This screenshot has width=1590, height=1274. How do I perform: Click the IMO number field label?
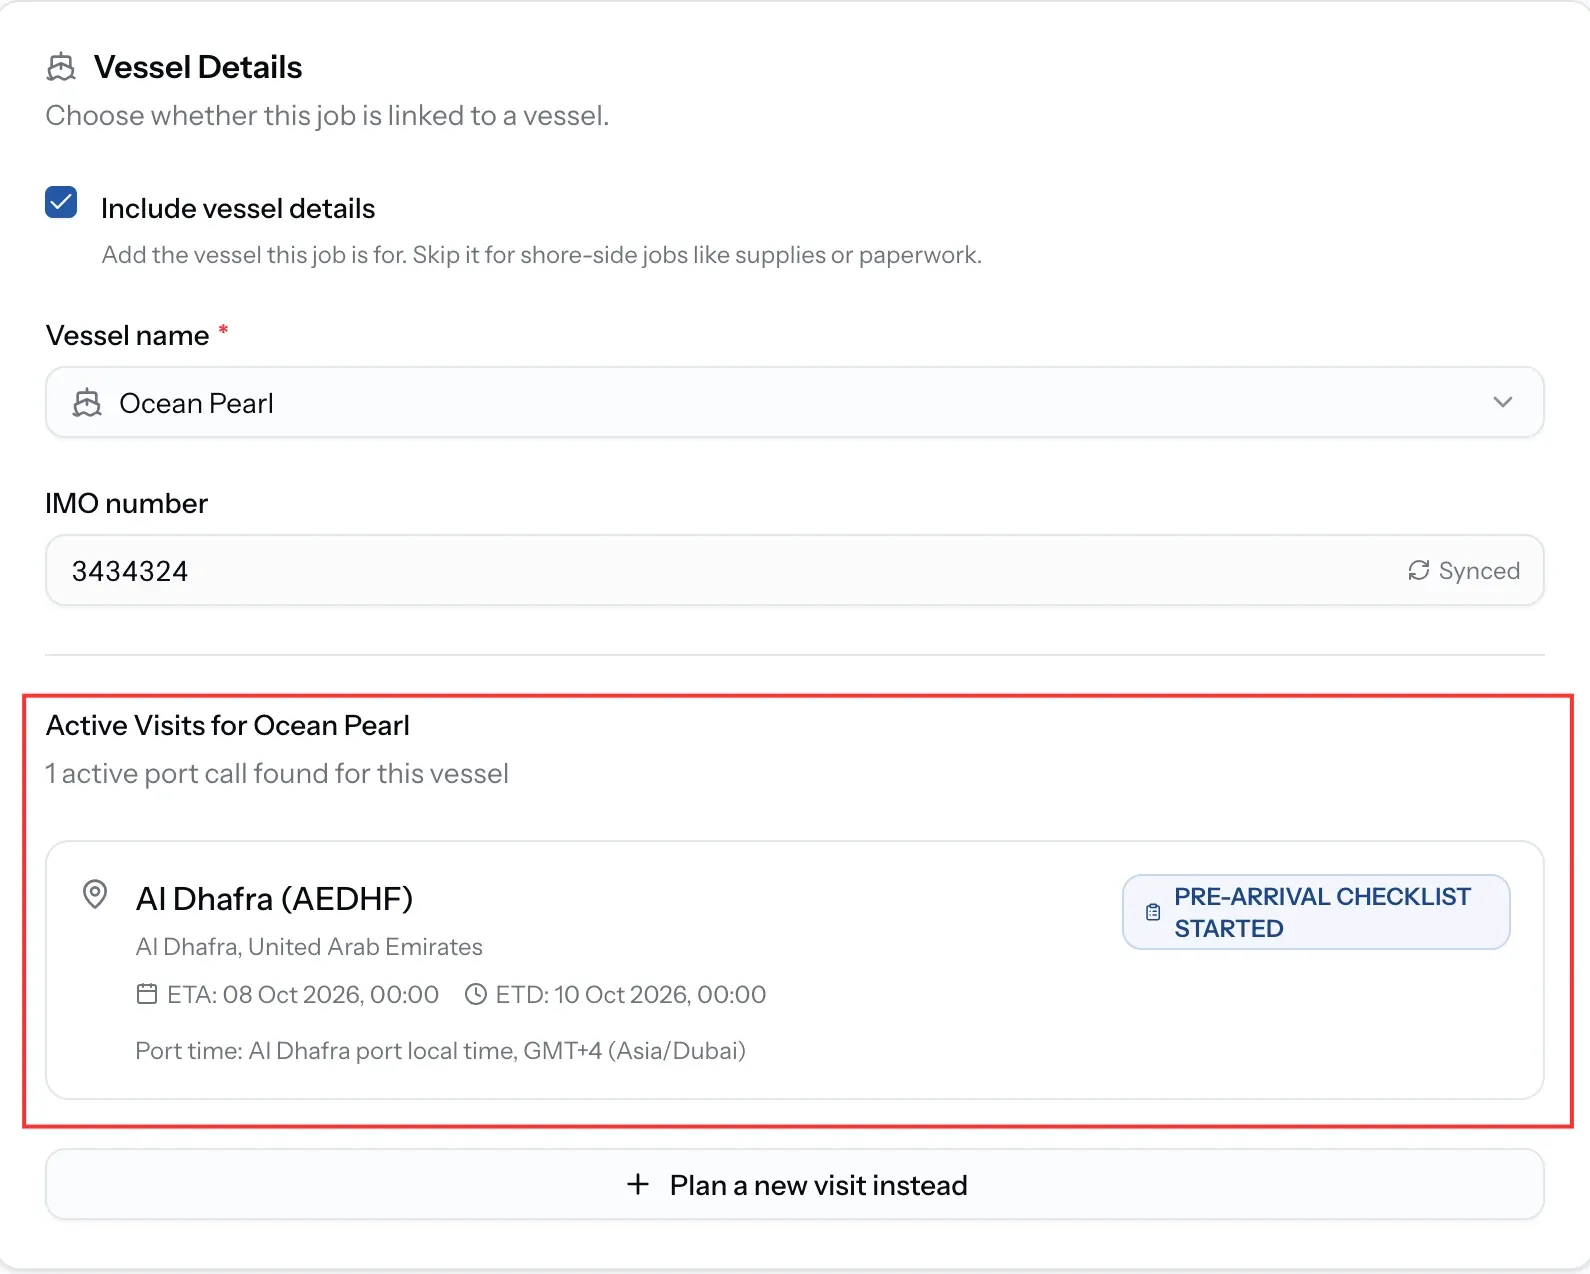[x=127, y=503]
